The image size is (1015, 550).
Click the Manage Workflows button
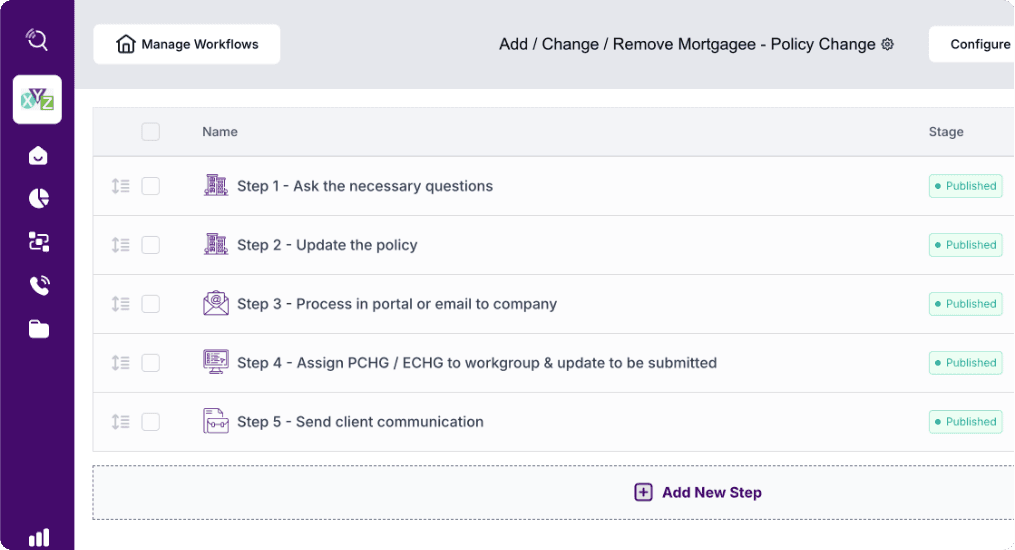click(x=187, y=44)
